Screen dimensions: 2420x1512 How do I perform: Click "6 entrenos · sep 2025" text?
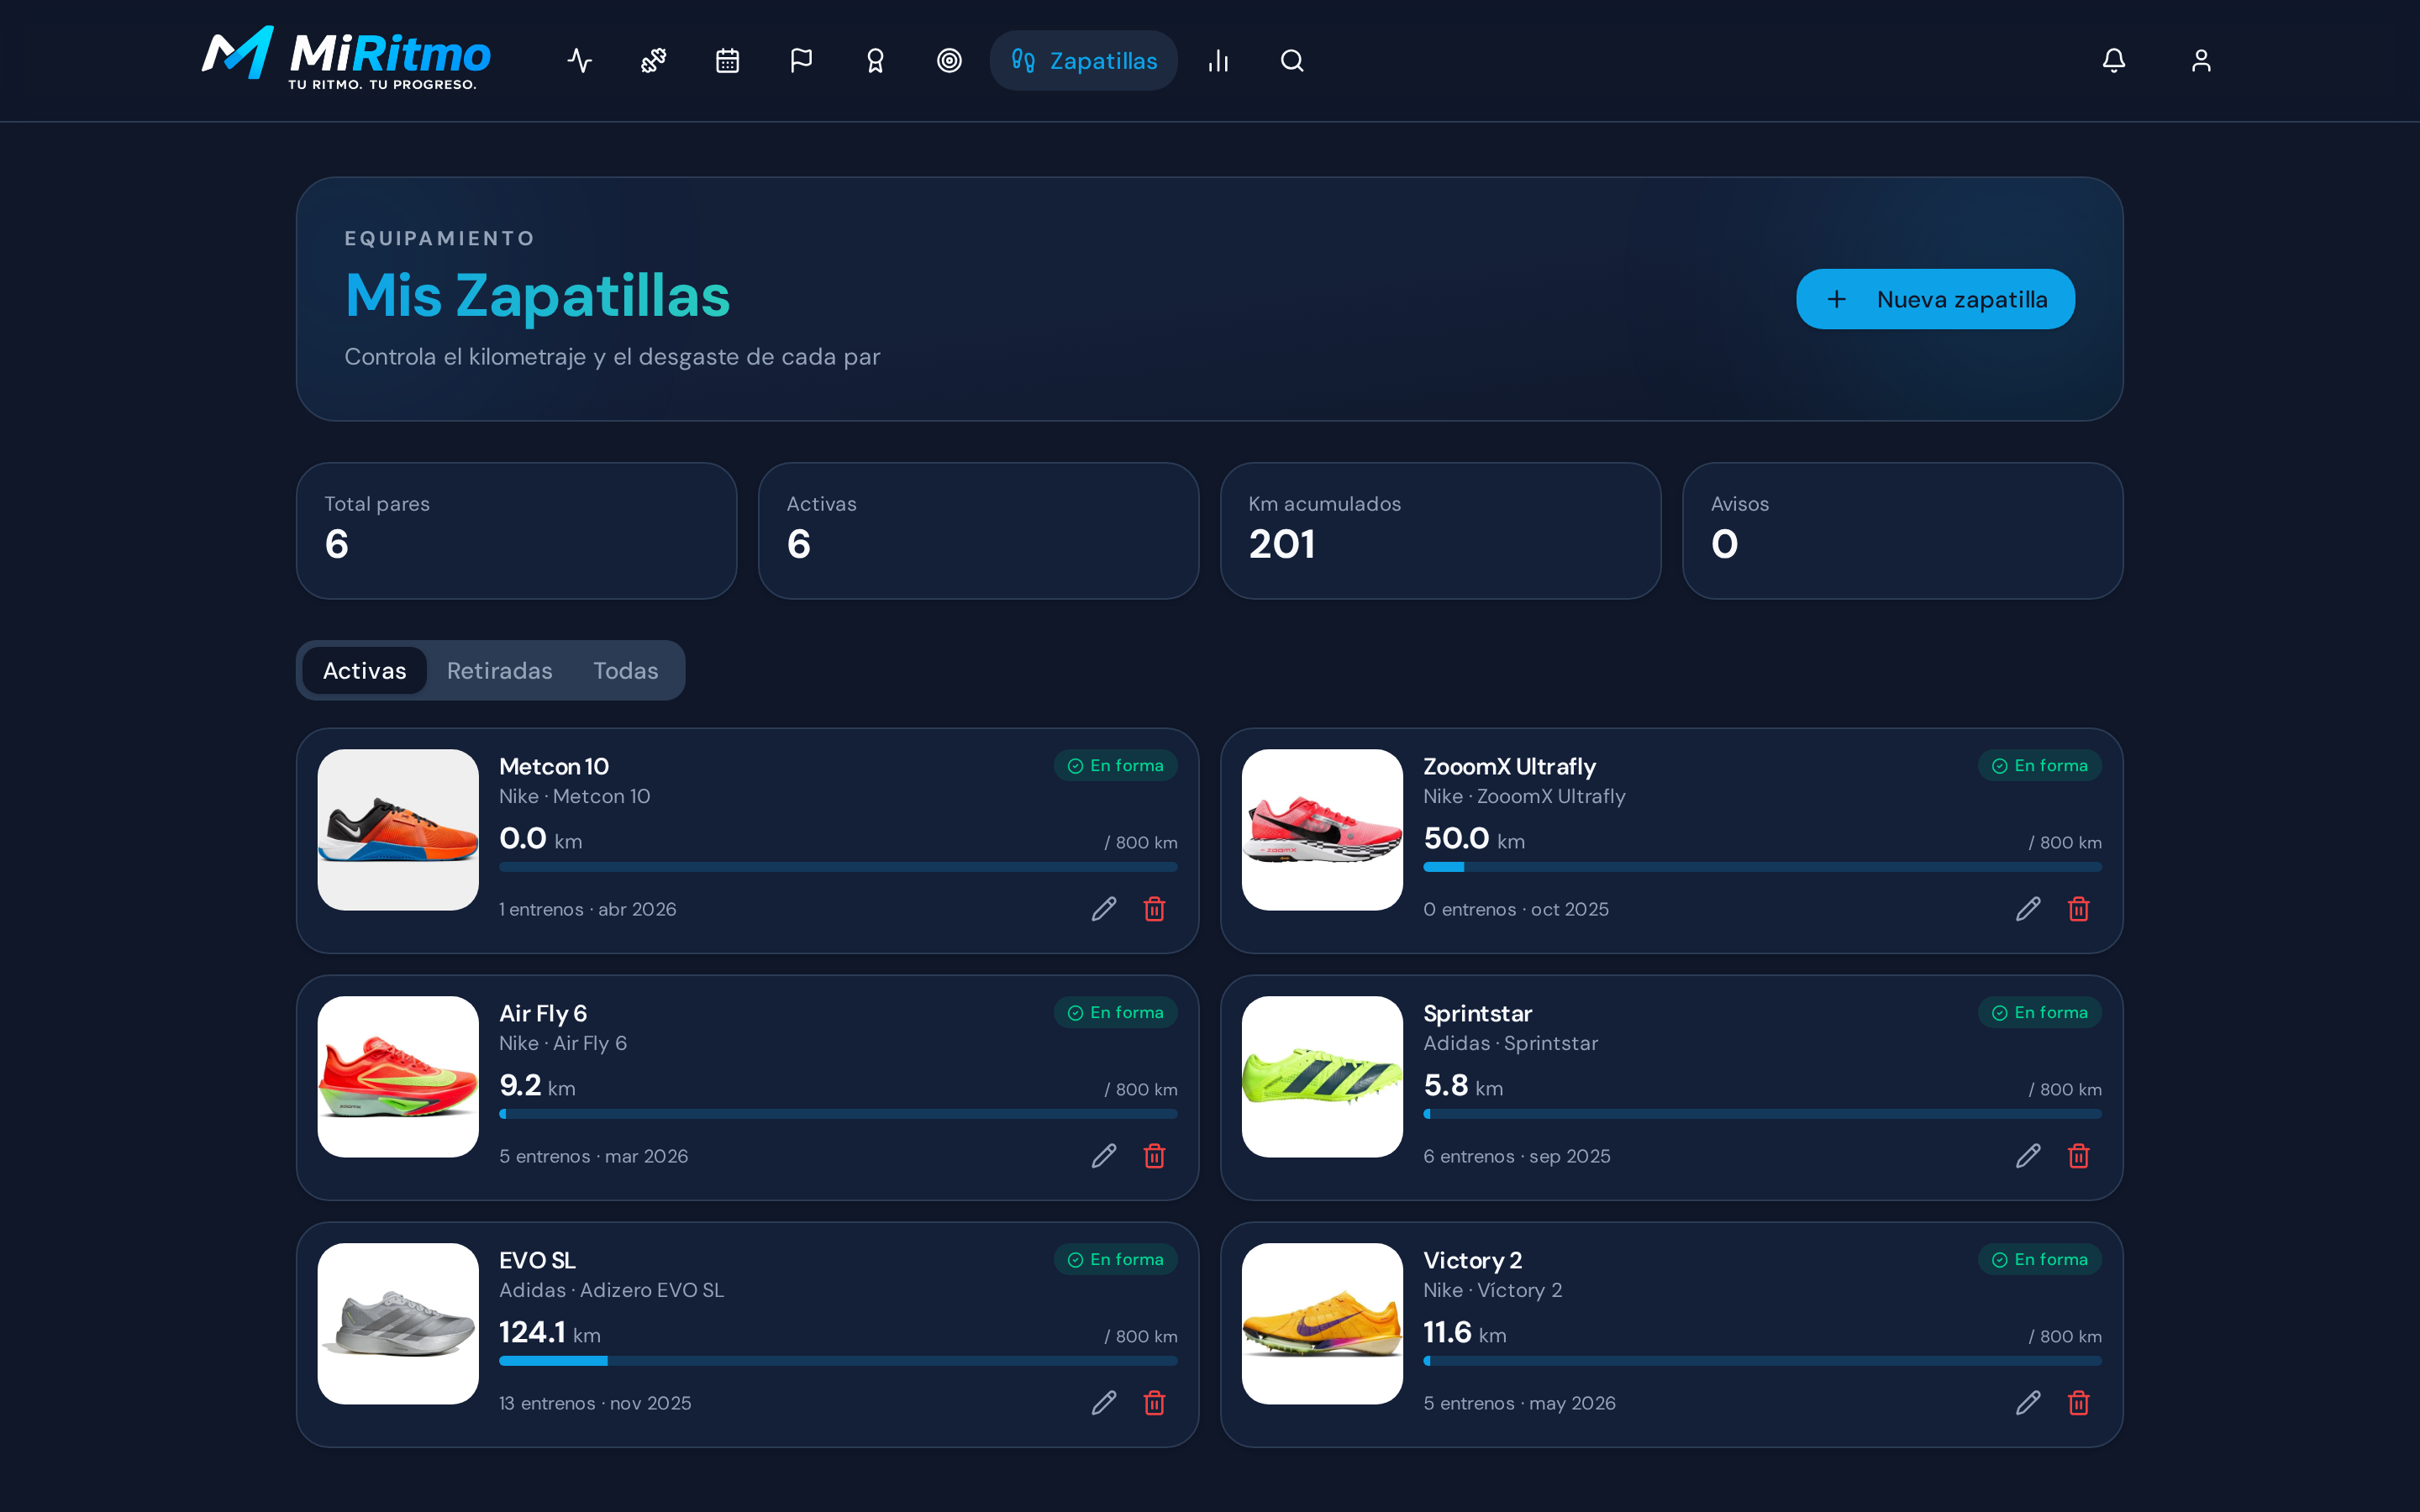pyautogui.click(x=1517, y=1156)
